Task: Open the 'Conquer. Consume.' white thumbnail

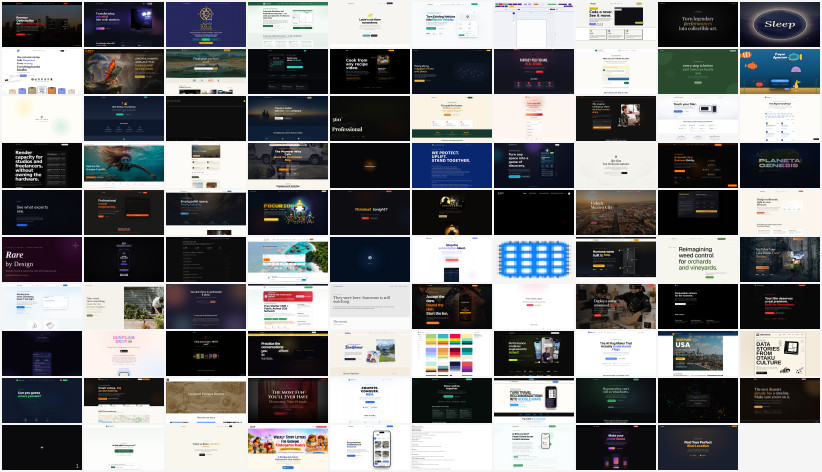Action: pos(370,401)
